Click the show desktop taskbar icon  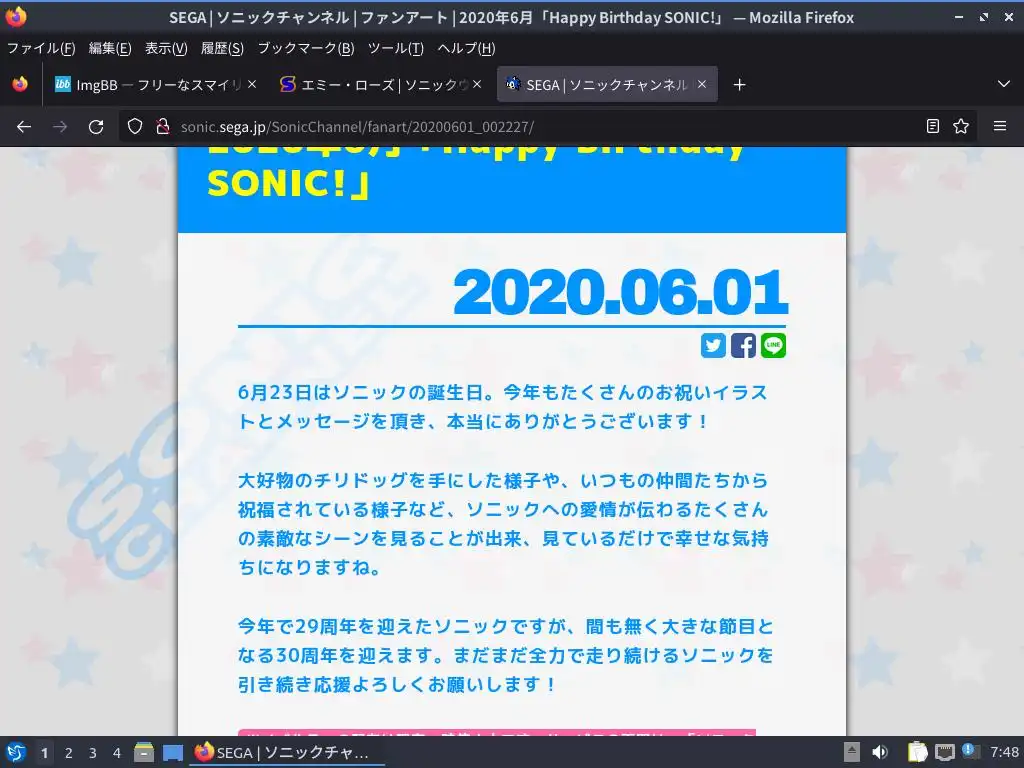[x=173, y=752]
